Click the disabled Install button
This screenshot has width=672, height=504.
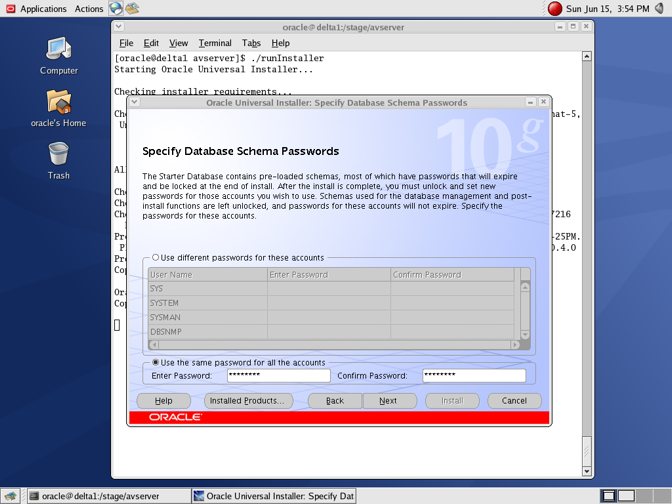tap(452, 401)
